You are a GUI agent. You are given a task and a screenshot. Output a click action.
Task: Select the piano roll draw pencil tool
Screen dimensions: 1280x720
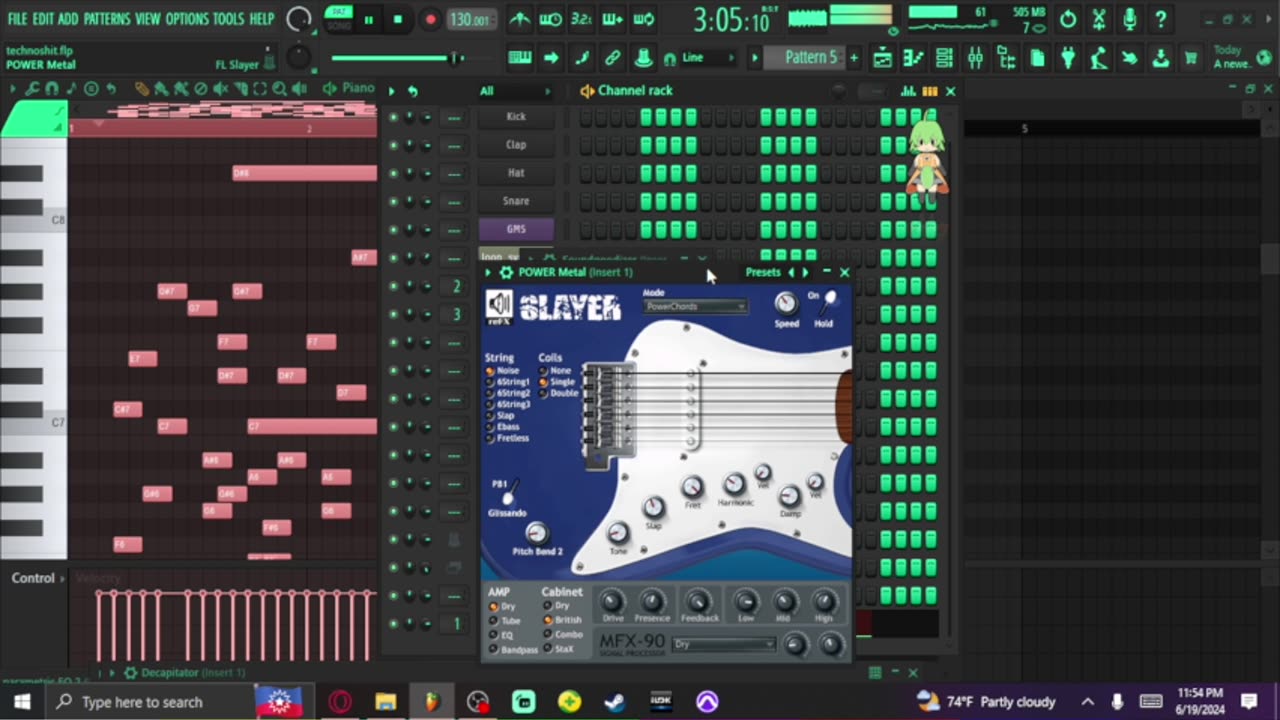[x=142, y=89]
